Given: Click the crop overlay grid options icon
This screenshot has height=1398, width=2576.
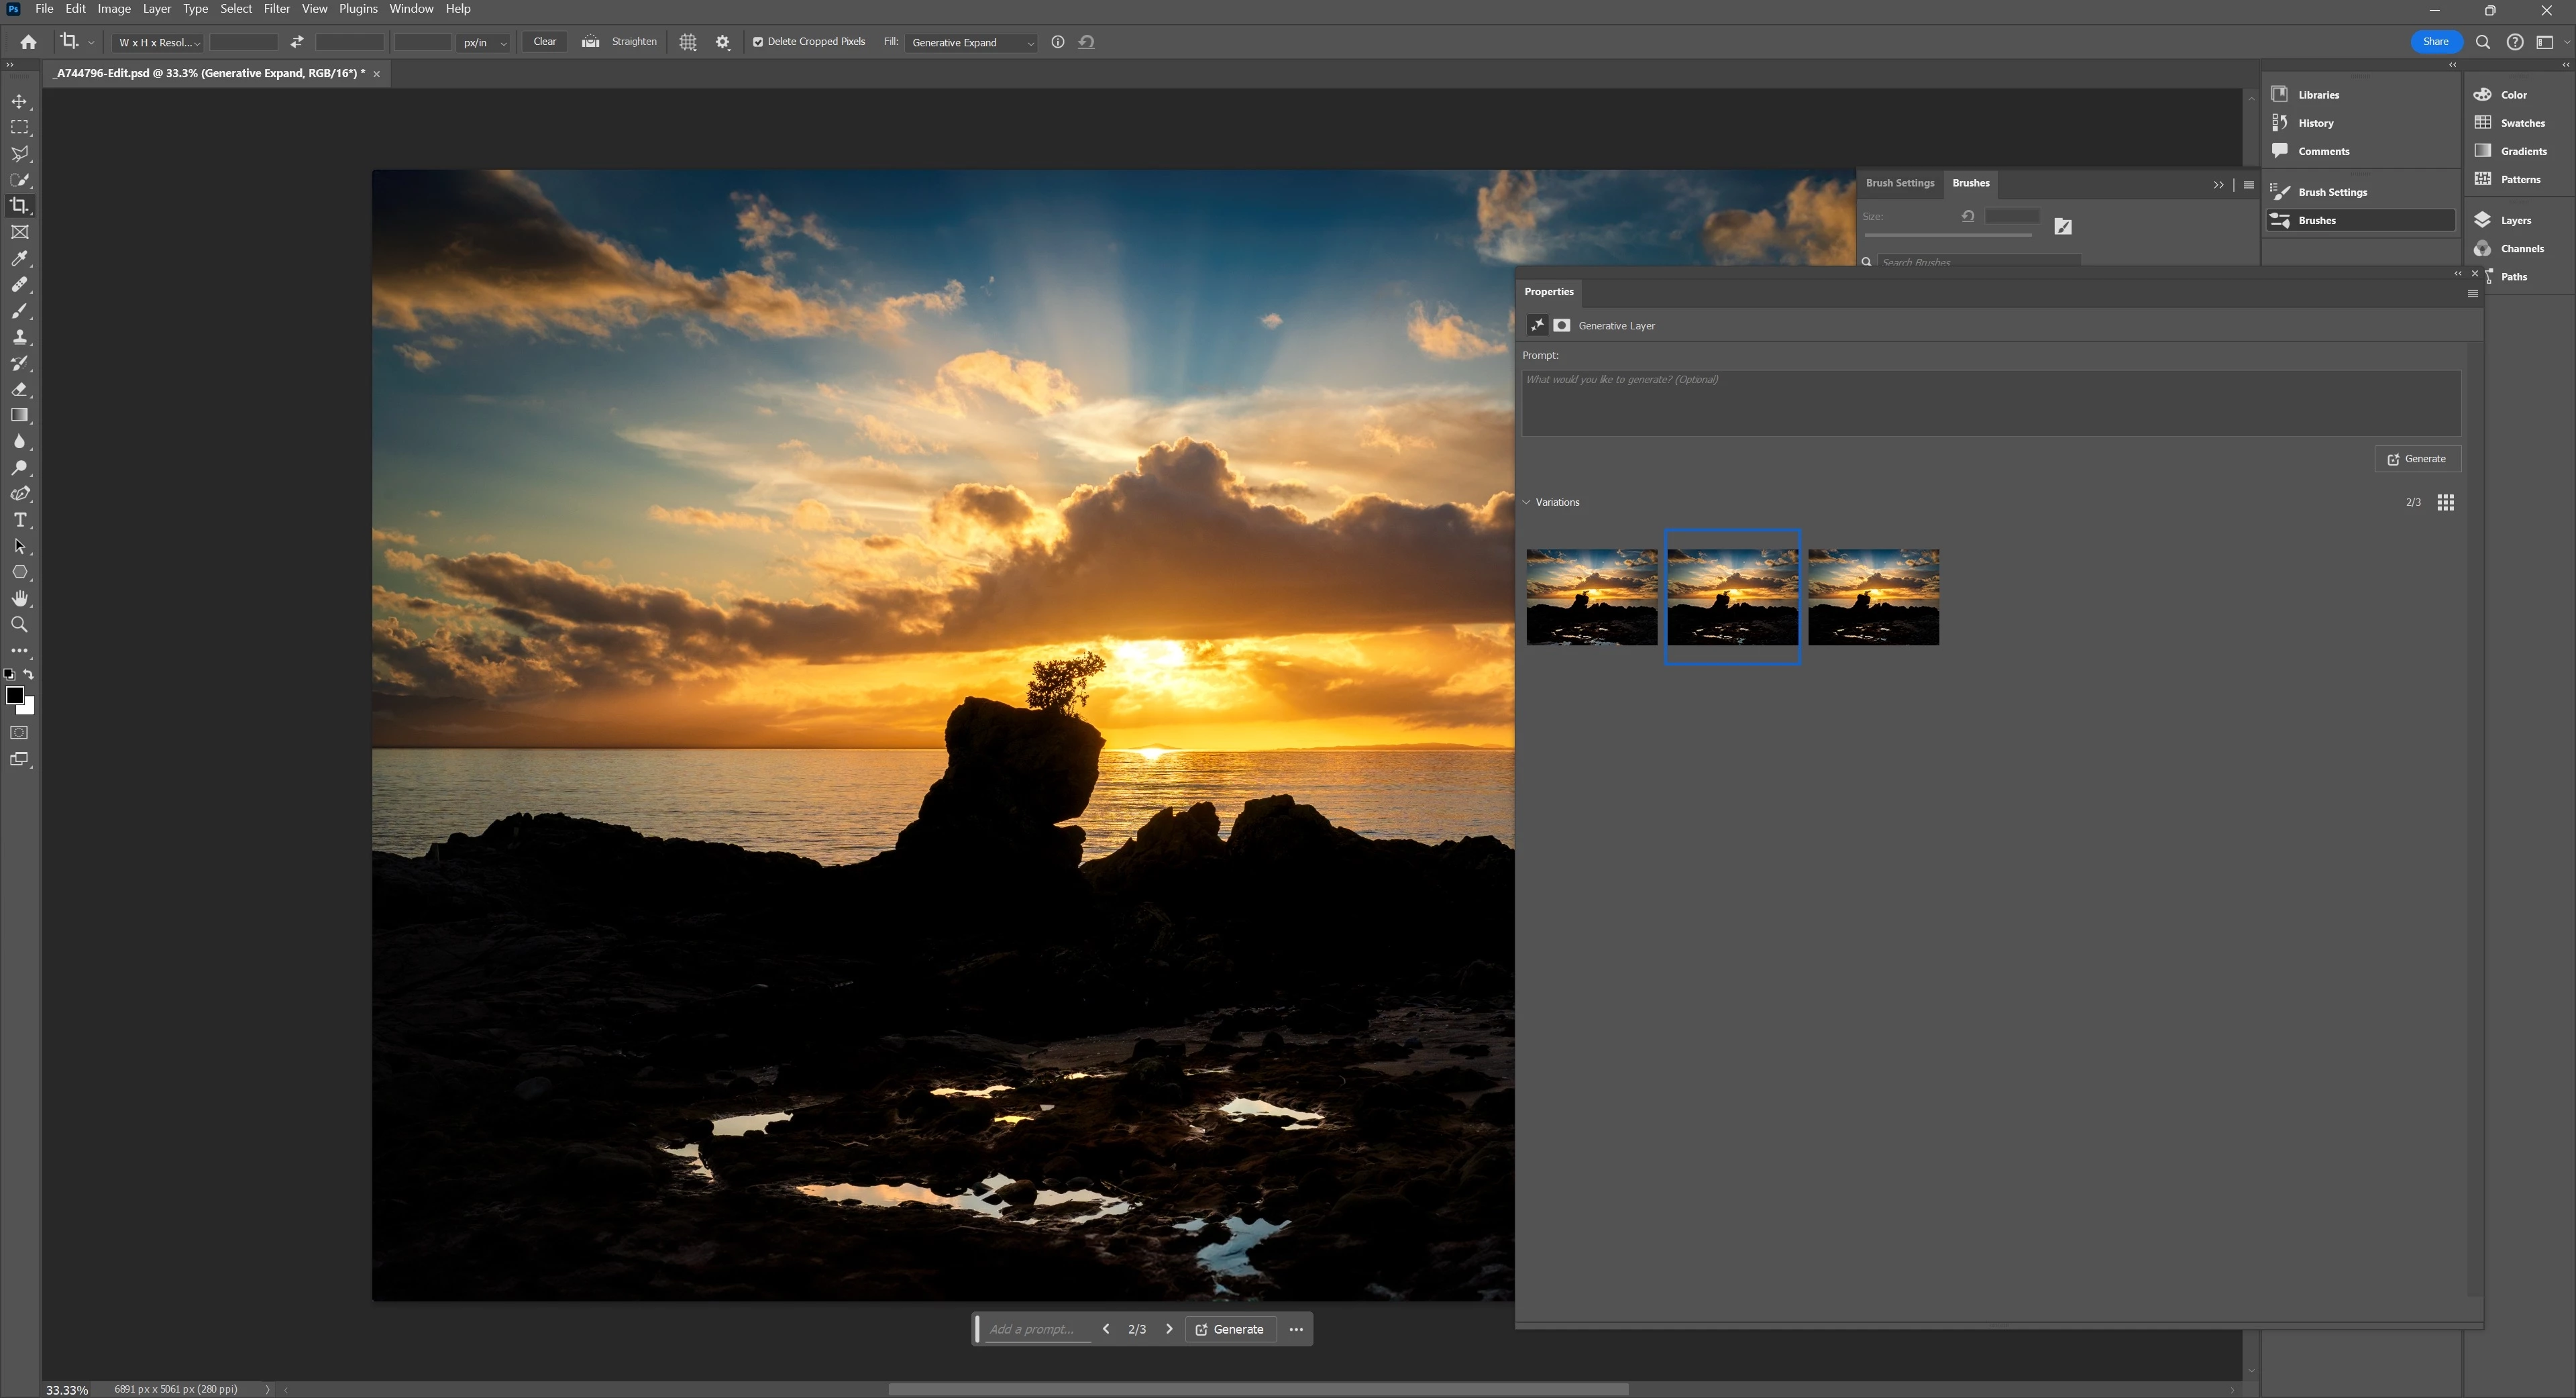Looking at the screenshot, I should (688, 42).
